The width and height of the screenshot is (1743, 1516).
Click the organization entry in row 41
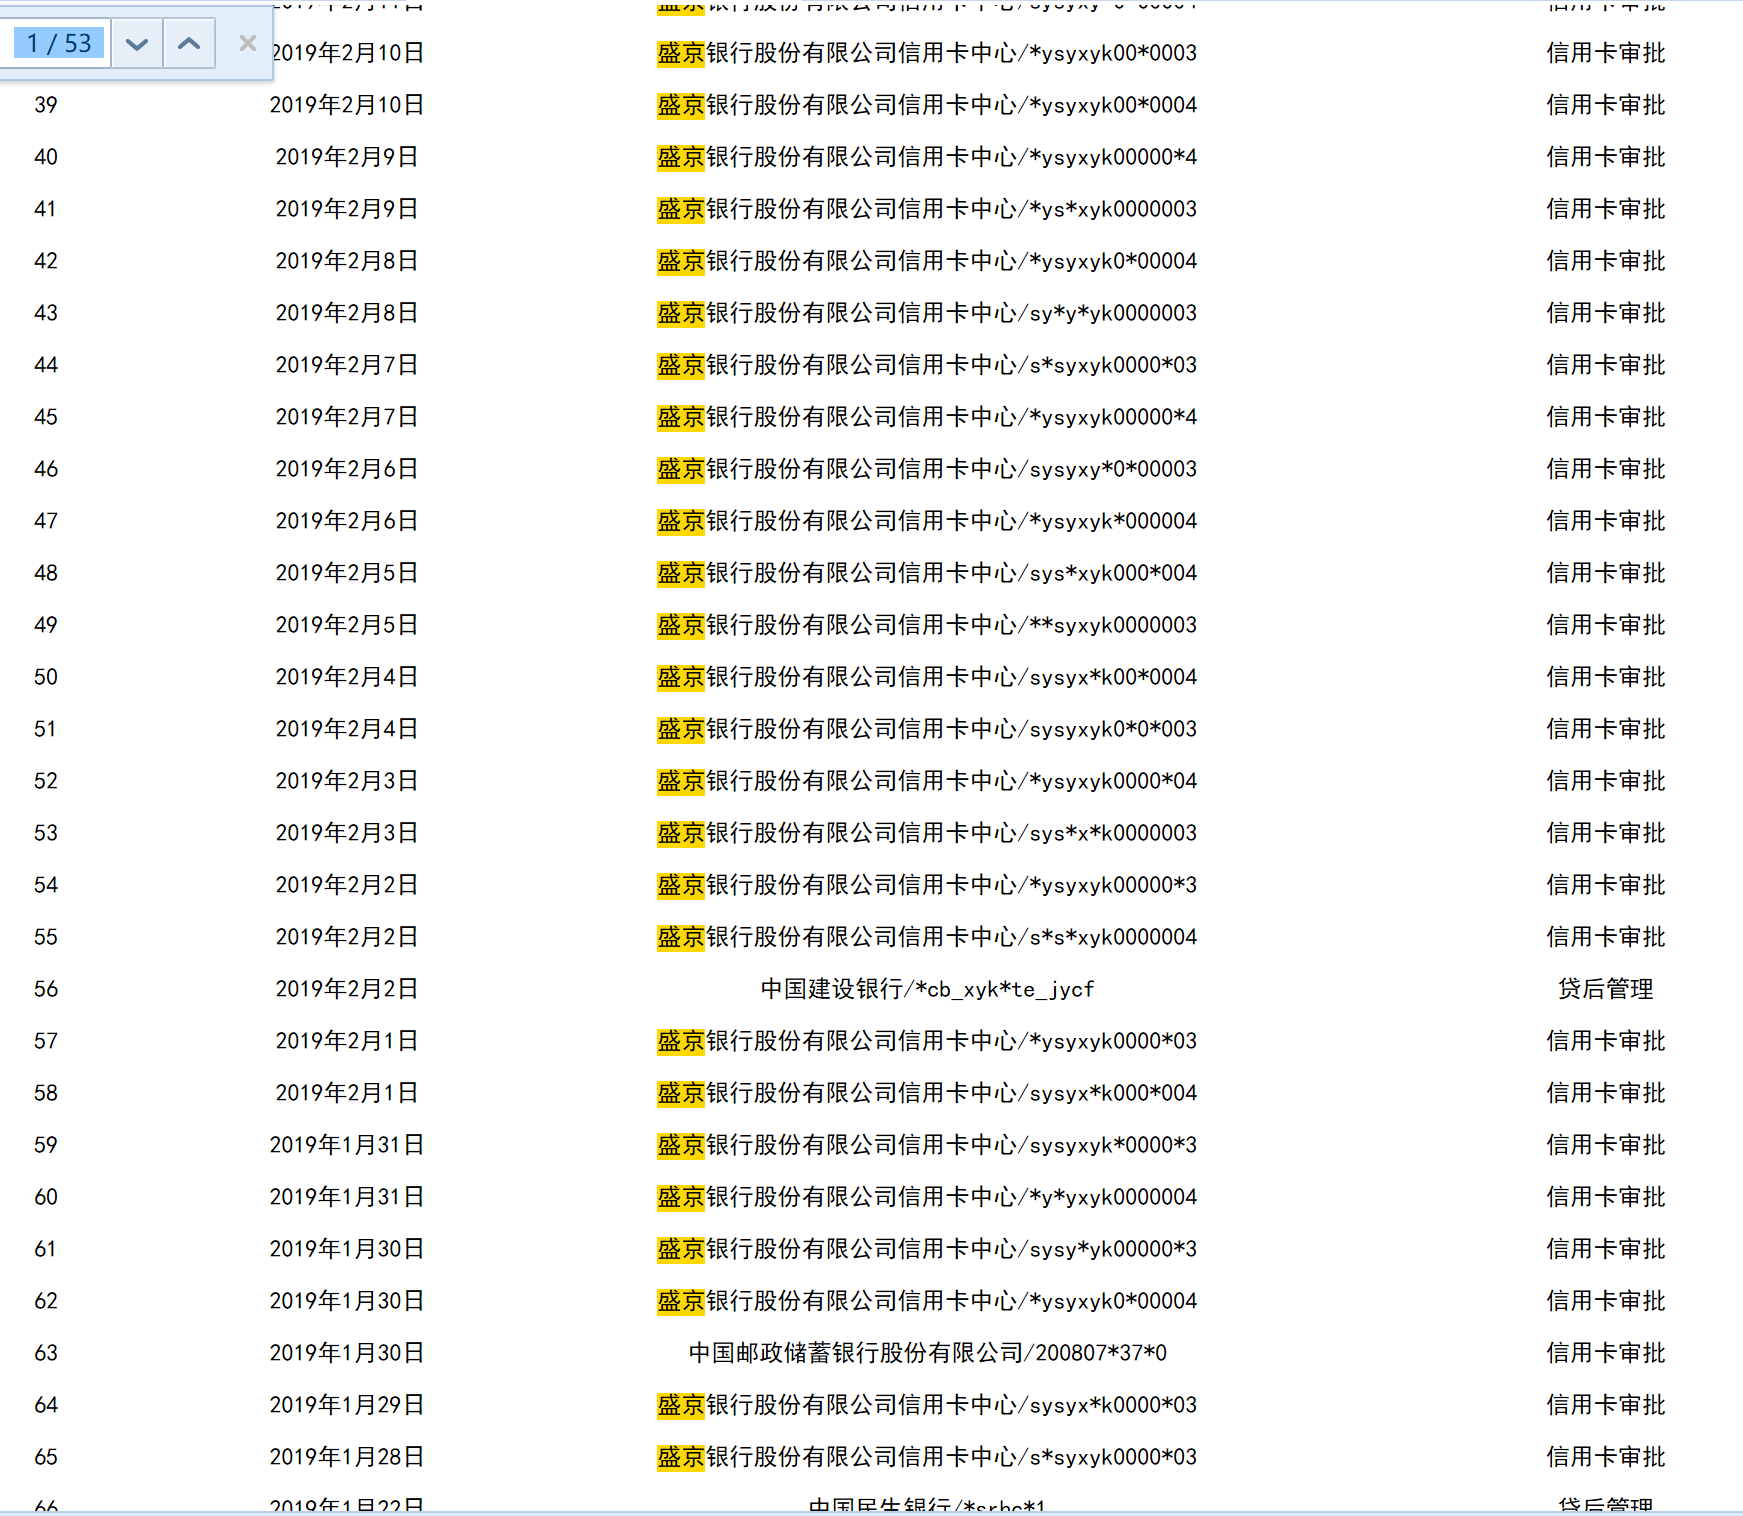[927, 209]
